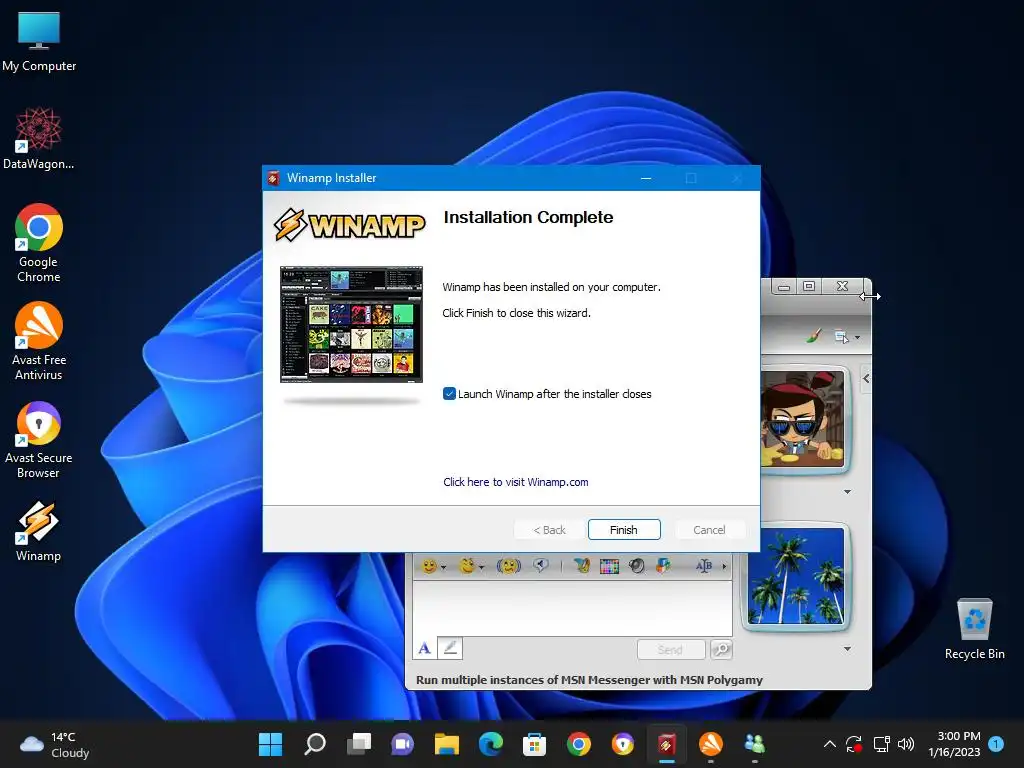Open the Windows Start menu
This screenshot has width=1024, height=768.
click(270, 744)
